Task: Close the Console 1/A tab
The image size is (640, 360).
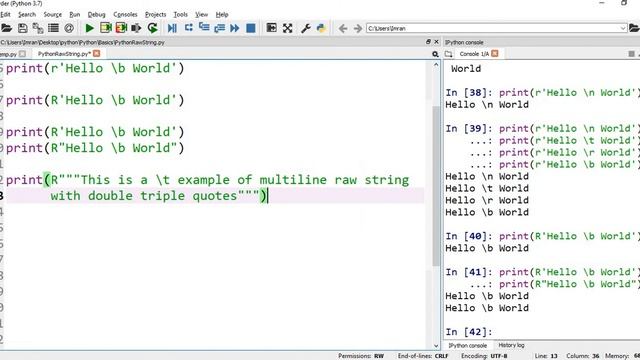Action: [x=495, y=53]
